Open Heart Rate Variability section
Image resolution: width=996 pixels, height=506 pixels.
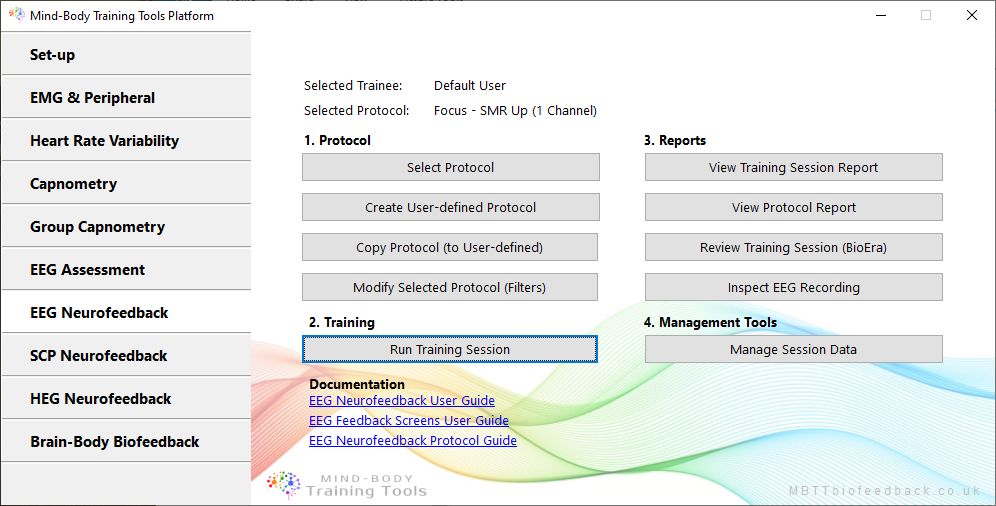click(x=126, y=140)
